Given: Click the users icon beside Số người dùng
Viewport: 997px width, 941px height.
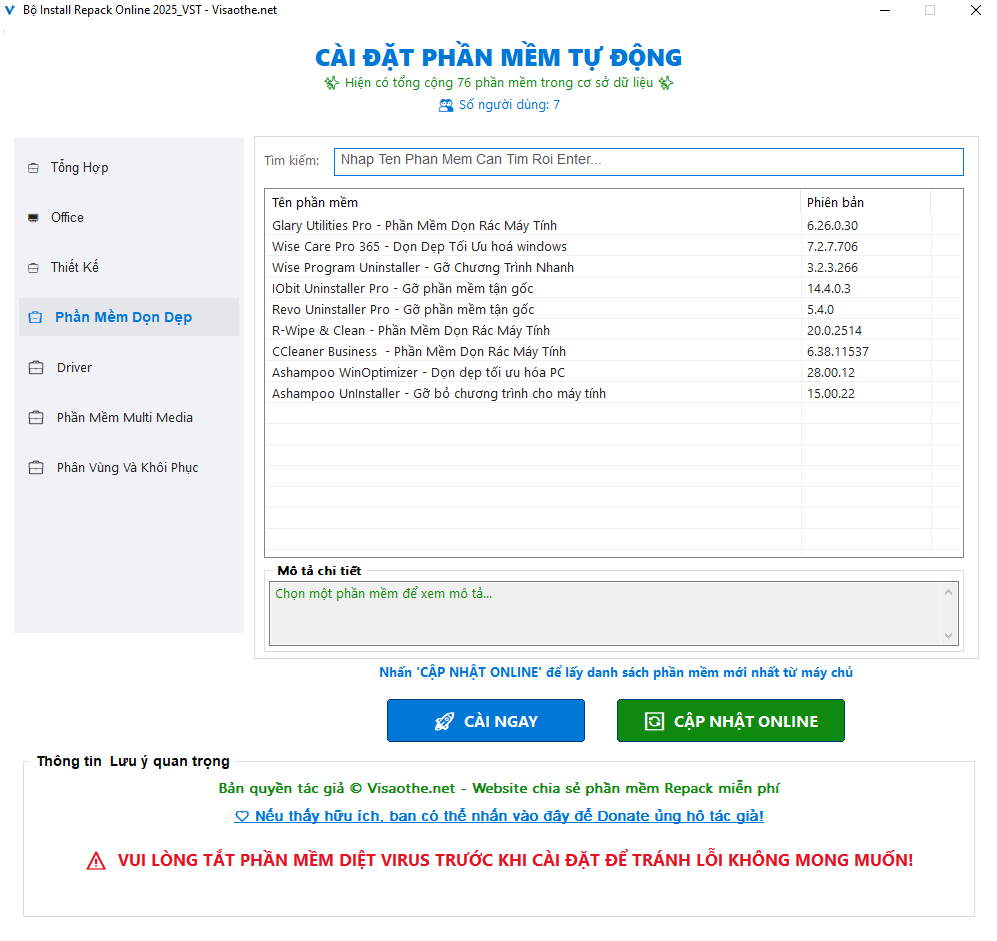Looking at the screenshot, I should pyautogui.click(x=446, y=105).
